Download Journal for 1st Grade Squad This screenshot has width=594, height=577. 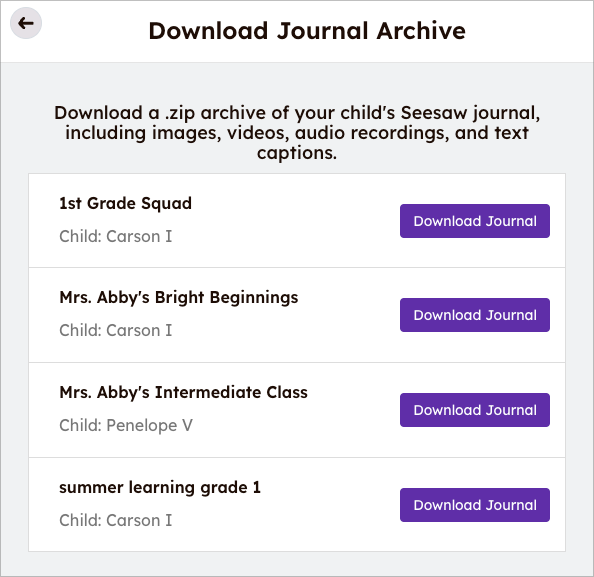tap(475, 221)
